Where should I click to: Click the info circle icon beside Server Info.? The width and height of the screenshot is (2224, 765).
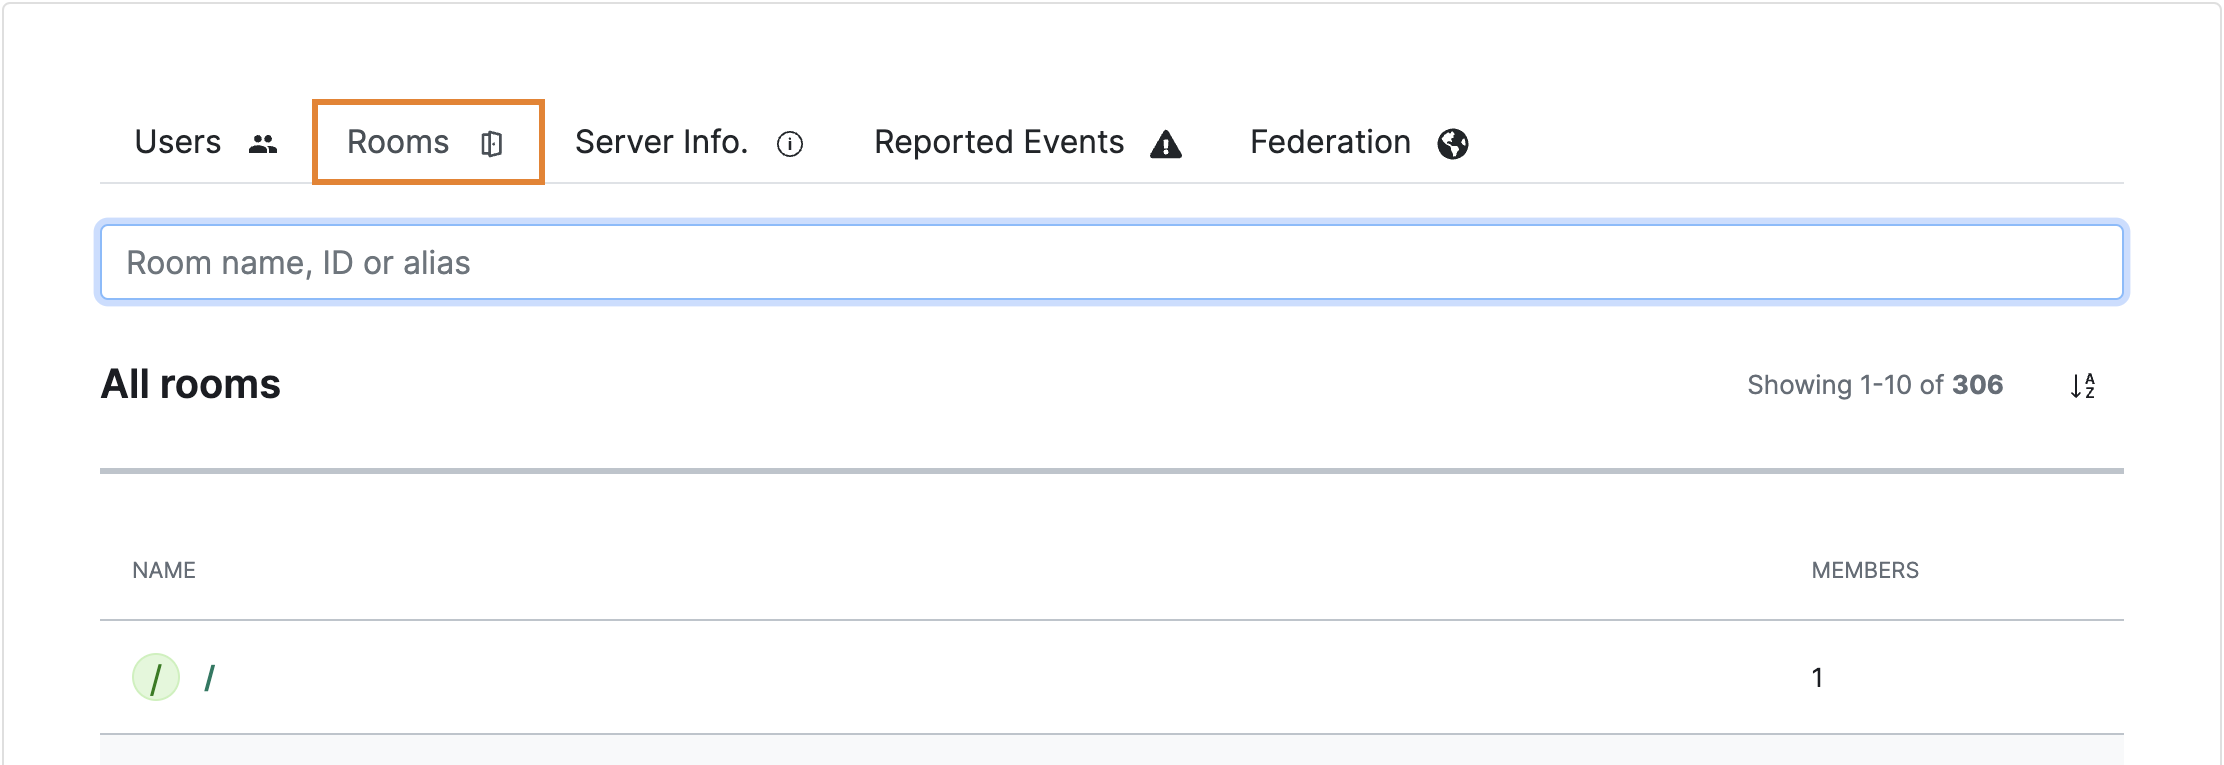point(790,145)
